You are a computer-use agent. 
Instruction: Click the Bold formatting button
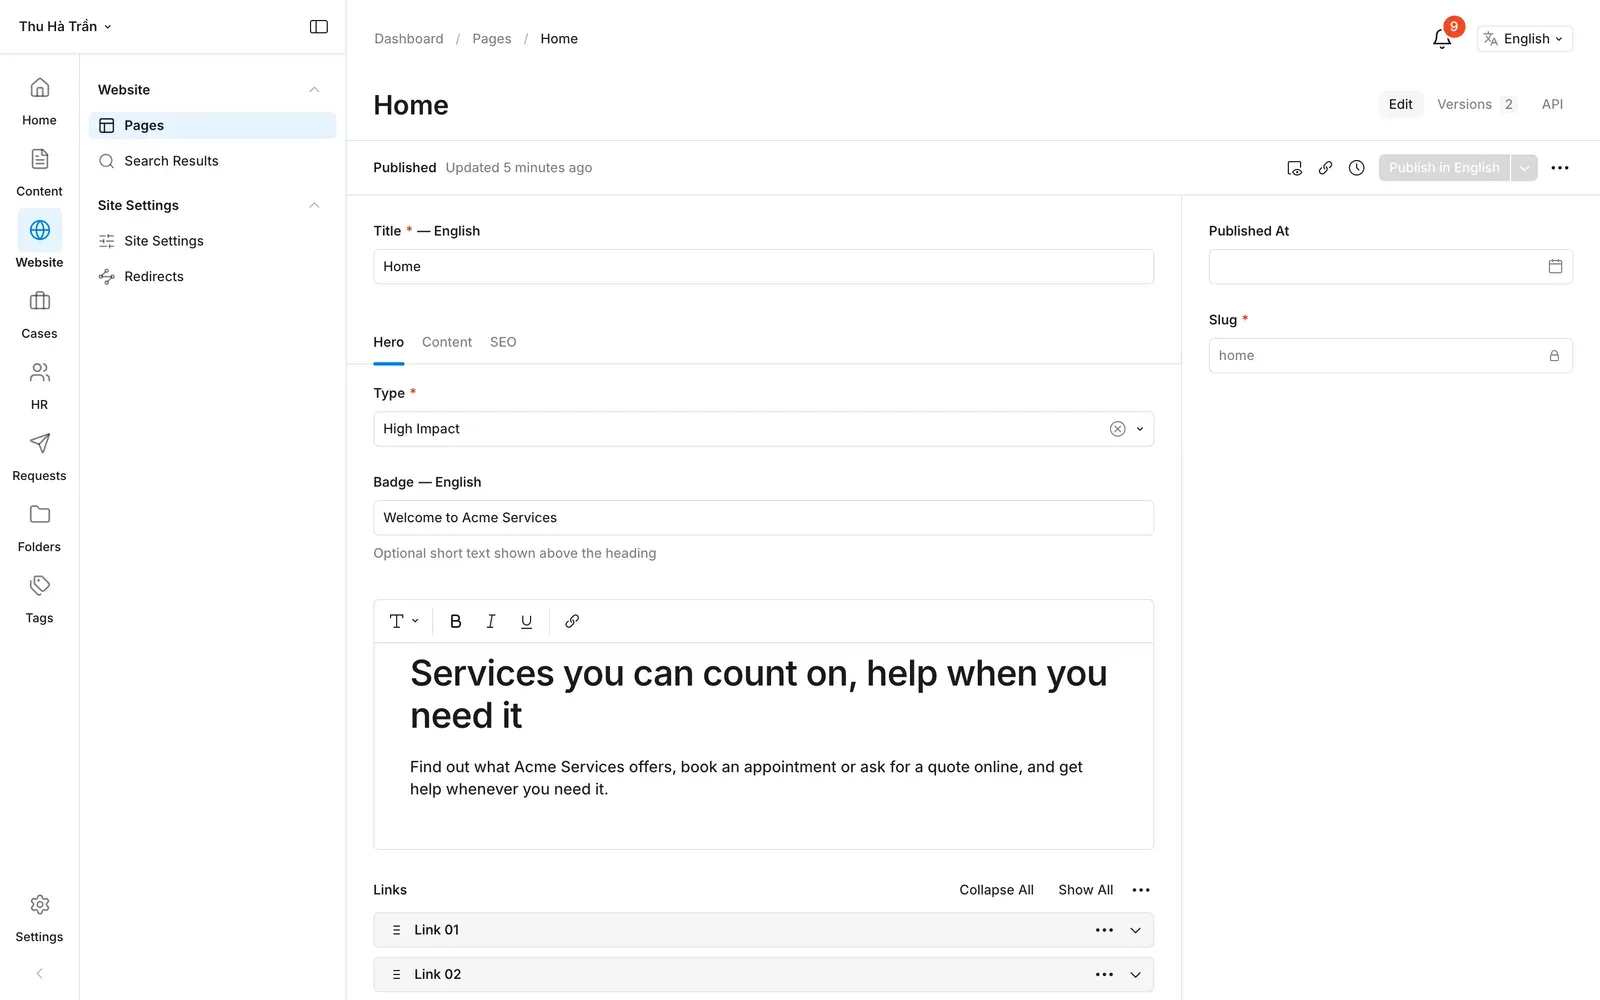tap(456, 621)
